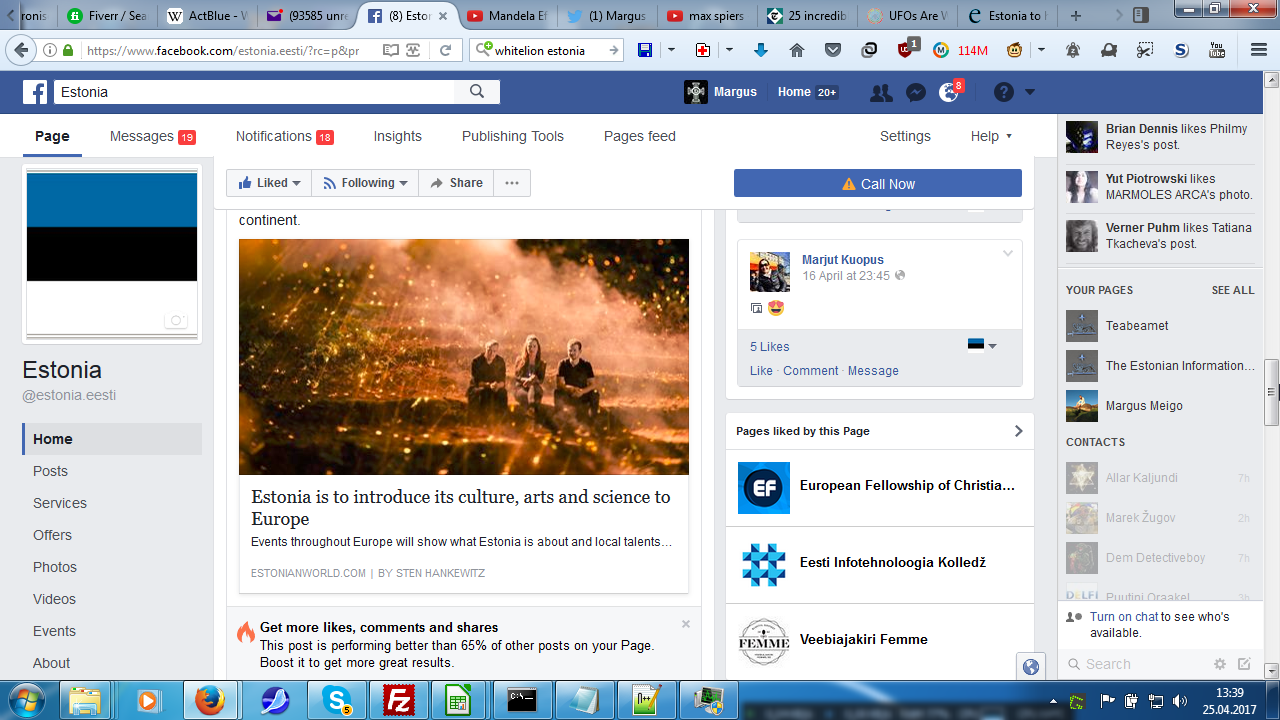Screen dimensions: 1280x720
Task: Expand options chevron on Marjut Kuopus post
Action: (x=1008, y=253)
